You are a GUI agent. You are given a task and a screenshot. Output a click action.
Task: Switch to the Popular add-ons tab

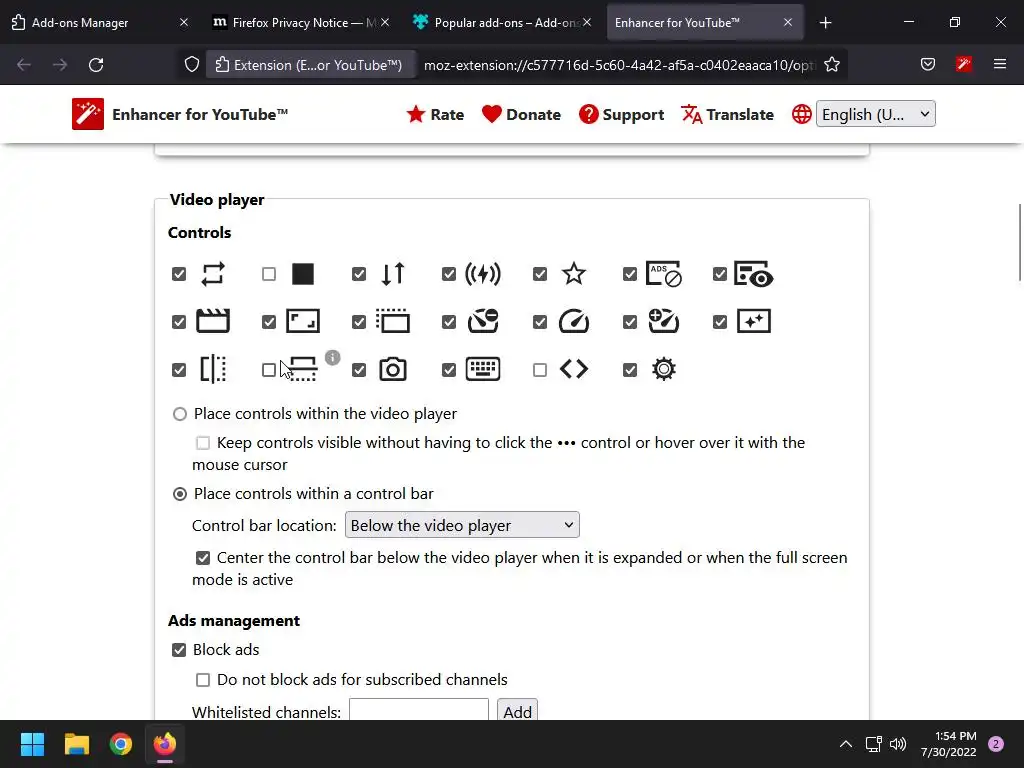[500, 22]
